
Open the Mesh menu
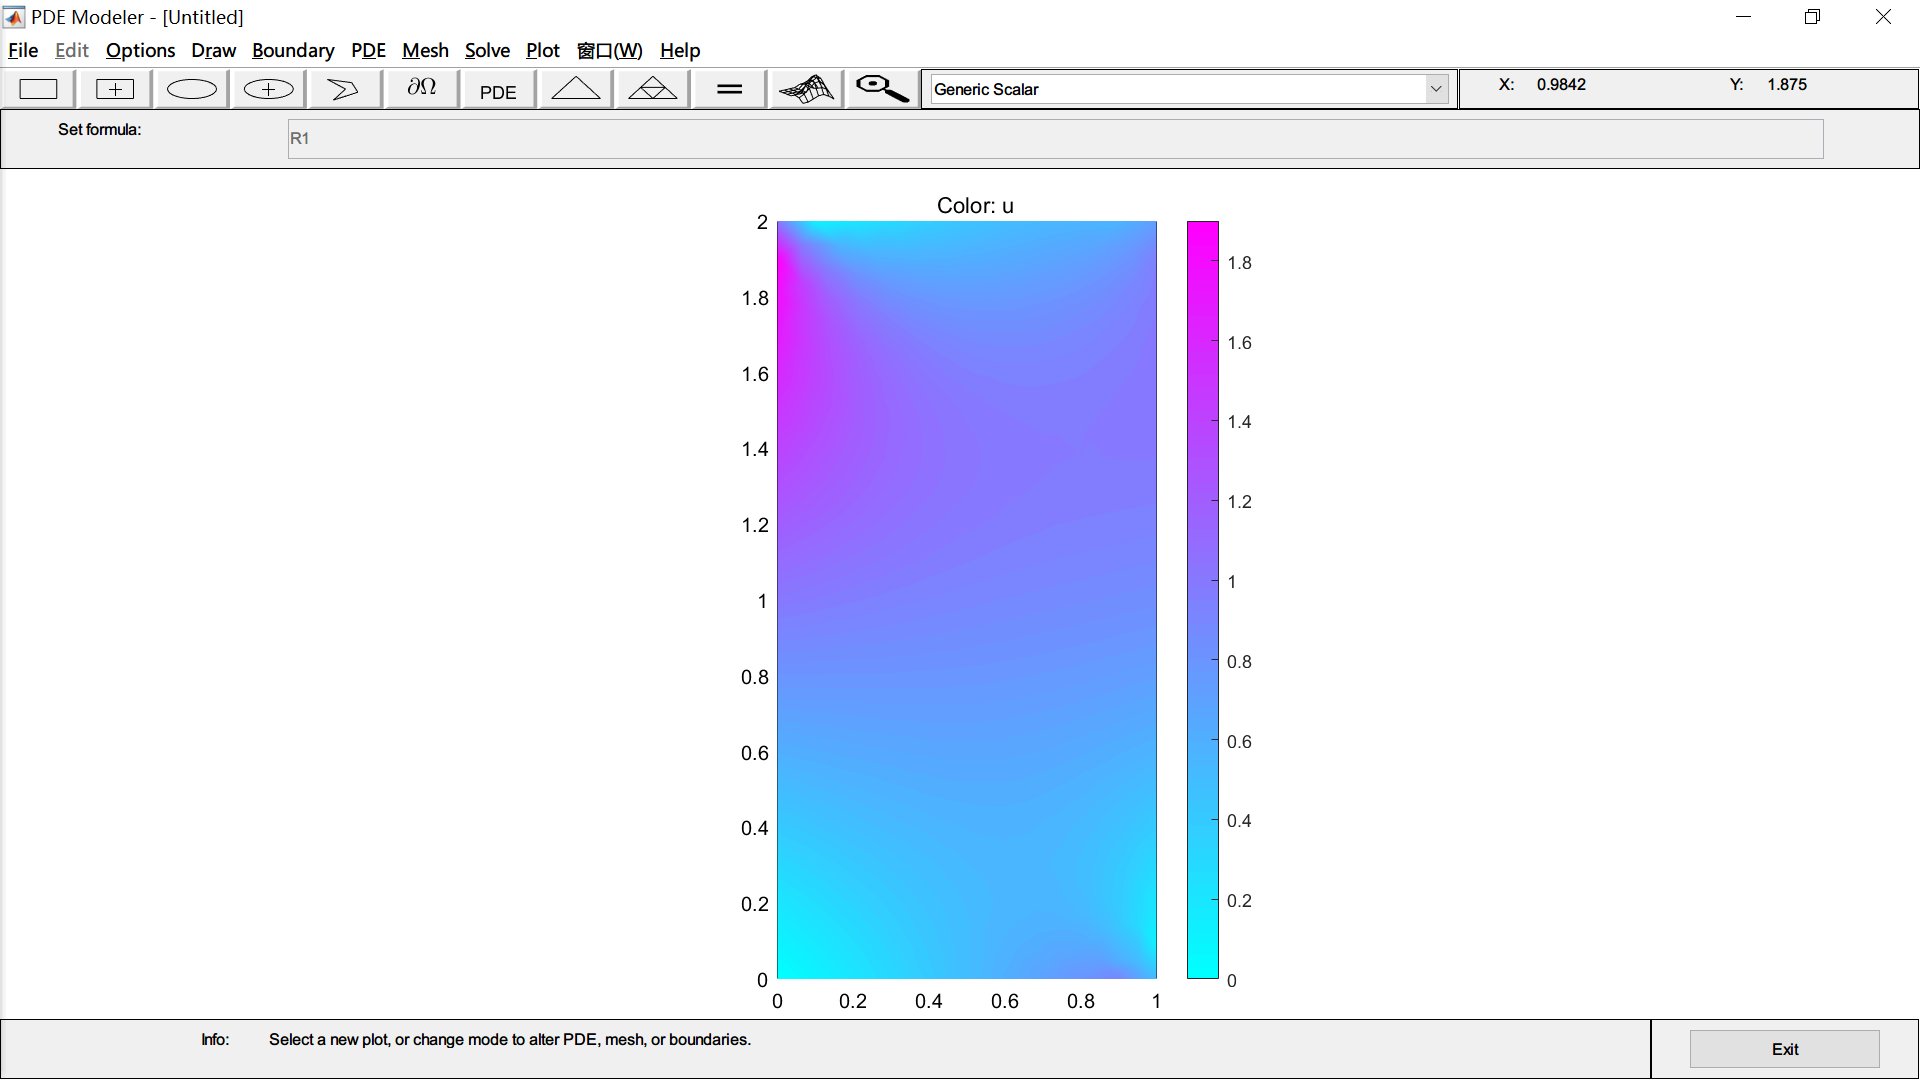click(425, 50)
